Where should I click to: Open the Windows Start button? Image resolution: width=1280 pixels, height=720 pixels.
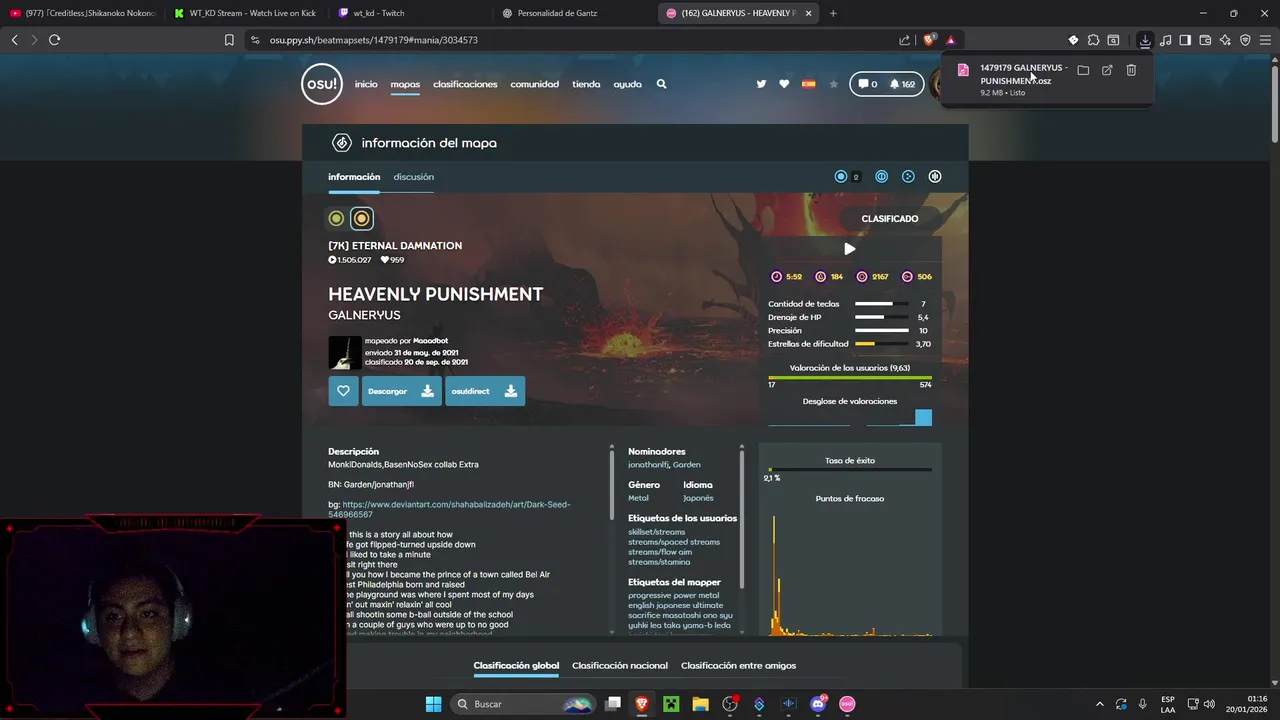pos(433,704)
